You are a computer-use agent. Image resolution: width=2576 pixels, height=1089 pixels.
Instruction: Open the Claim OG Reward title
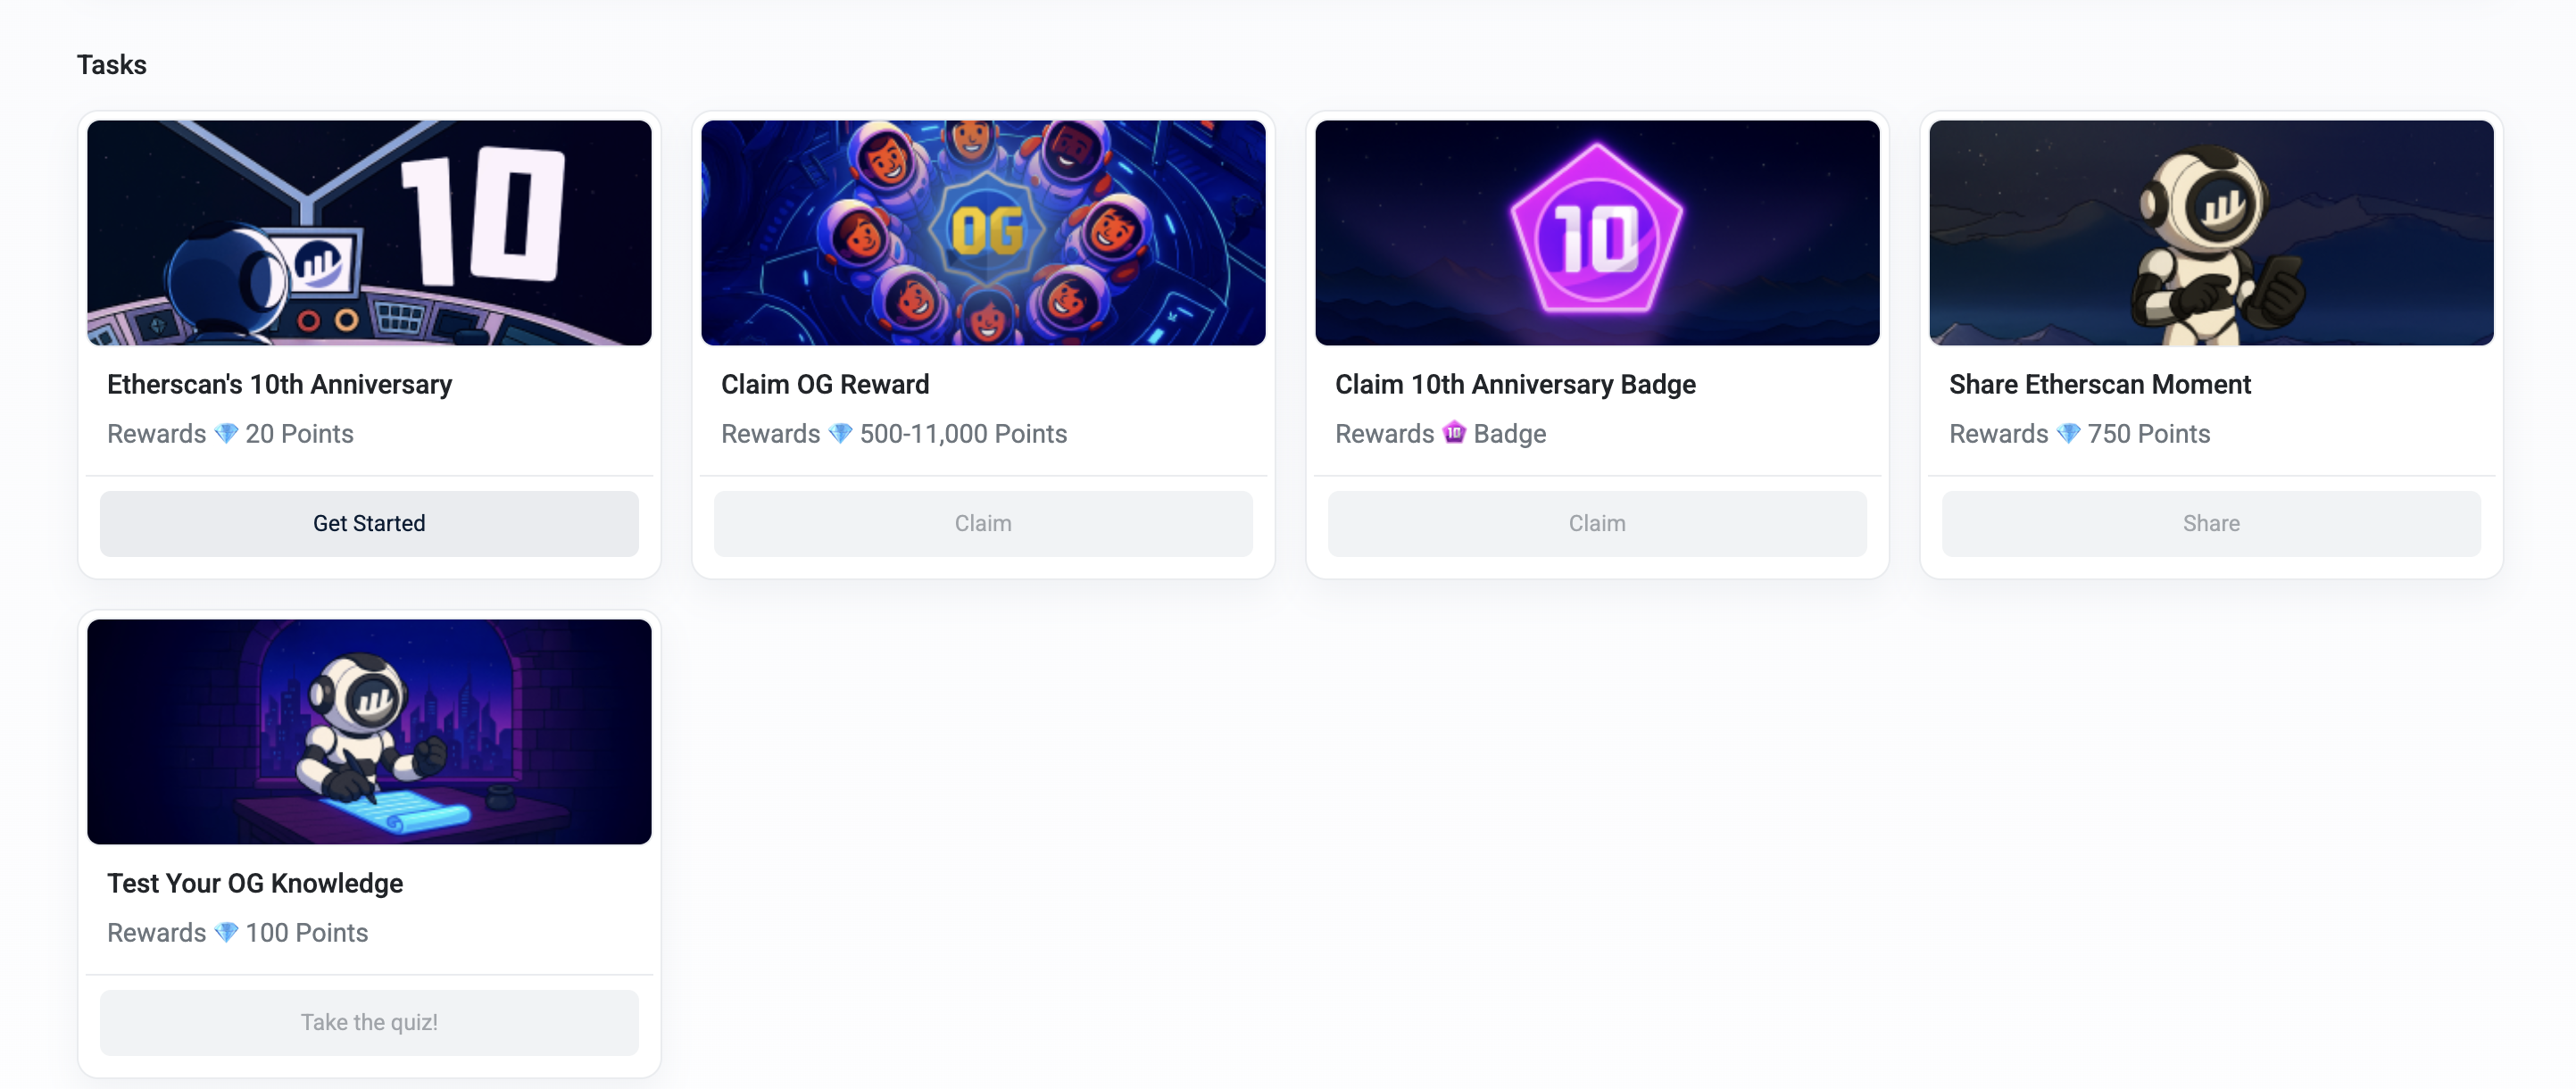[x=825, y=384]
